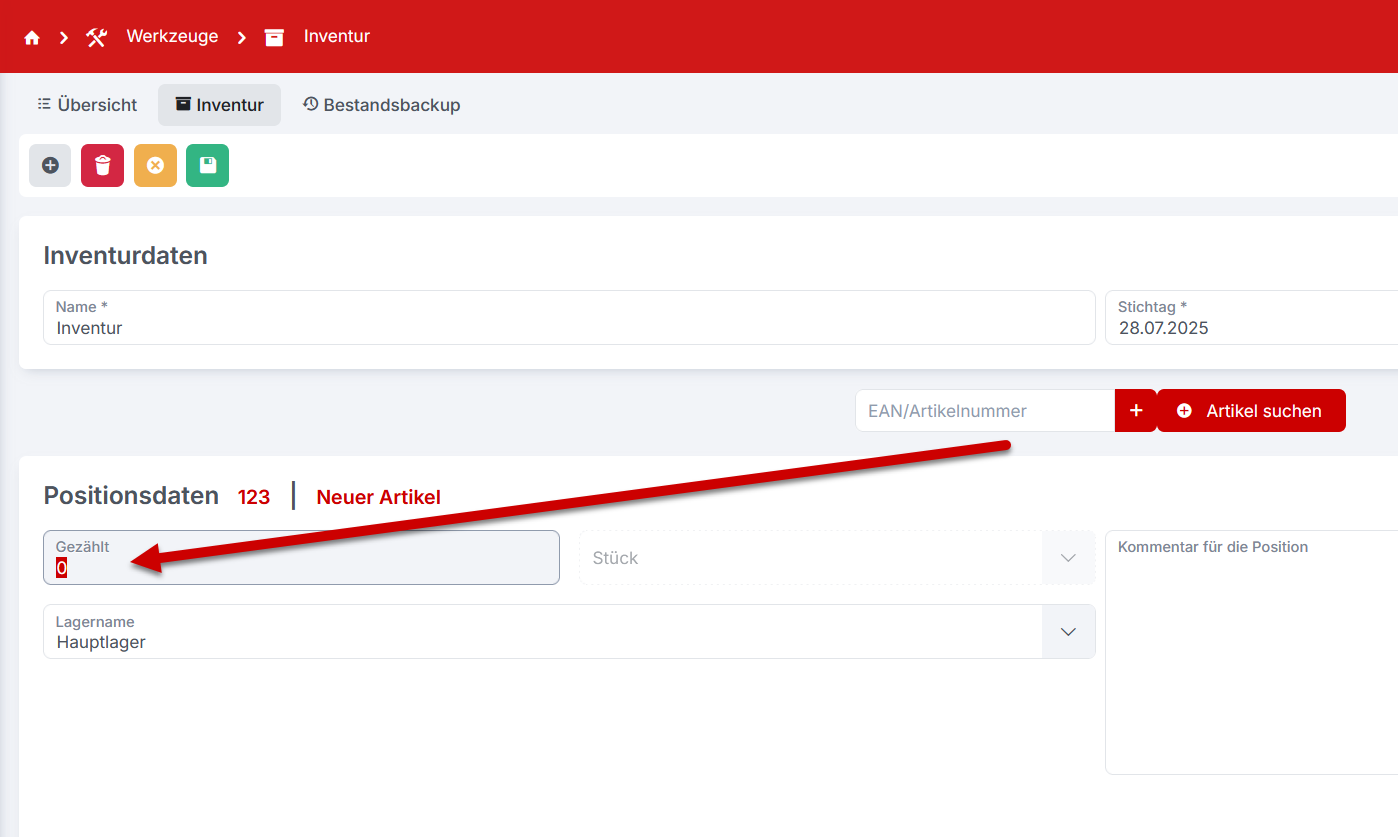The width and height of the screenshot is (1398, 837).
Task: Open Werkzeuge breadcrumb link
Action: pos(172,37)
